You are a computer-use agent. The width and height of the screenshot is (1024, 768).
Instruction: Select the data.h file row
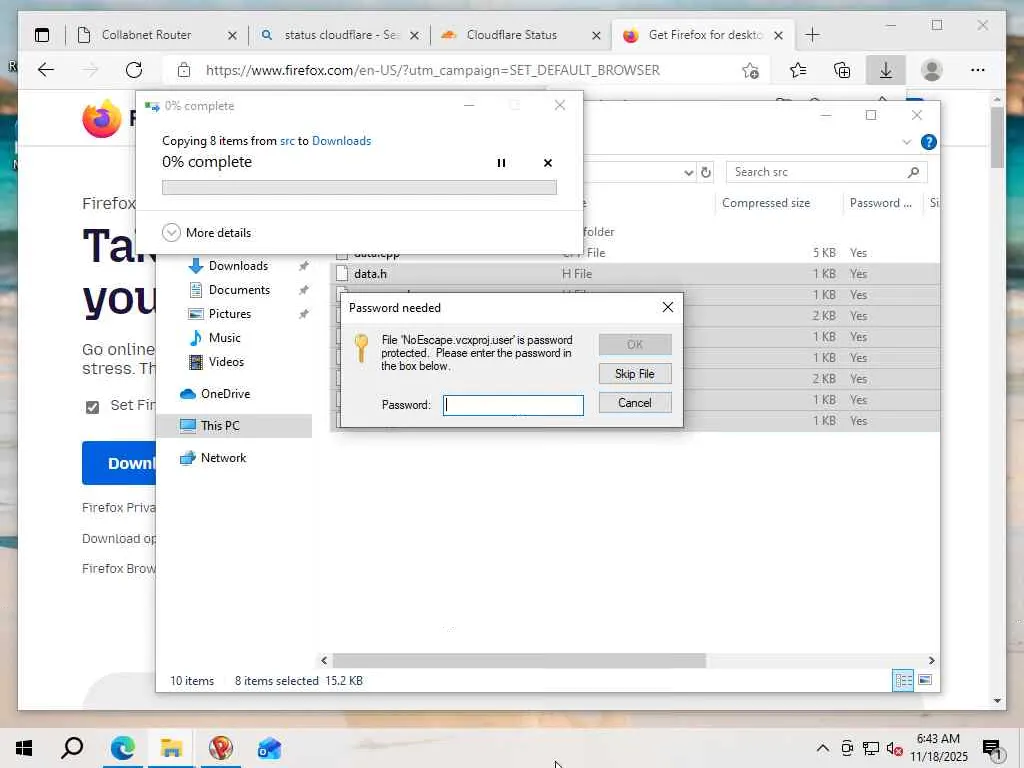(x=637, y=274)
